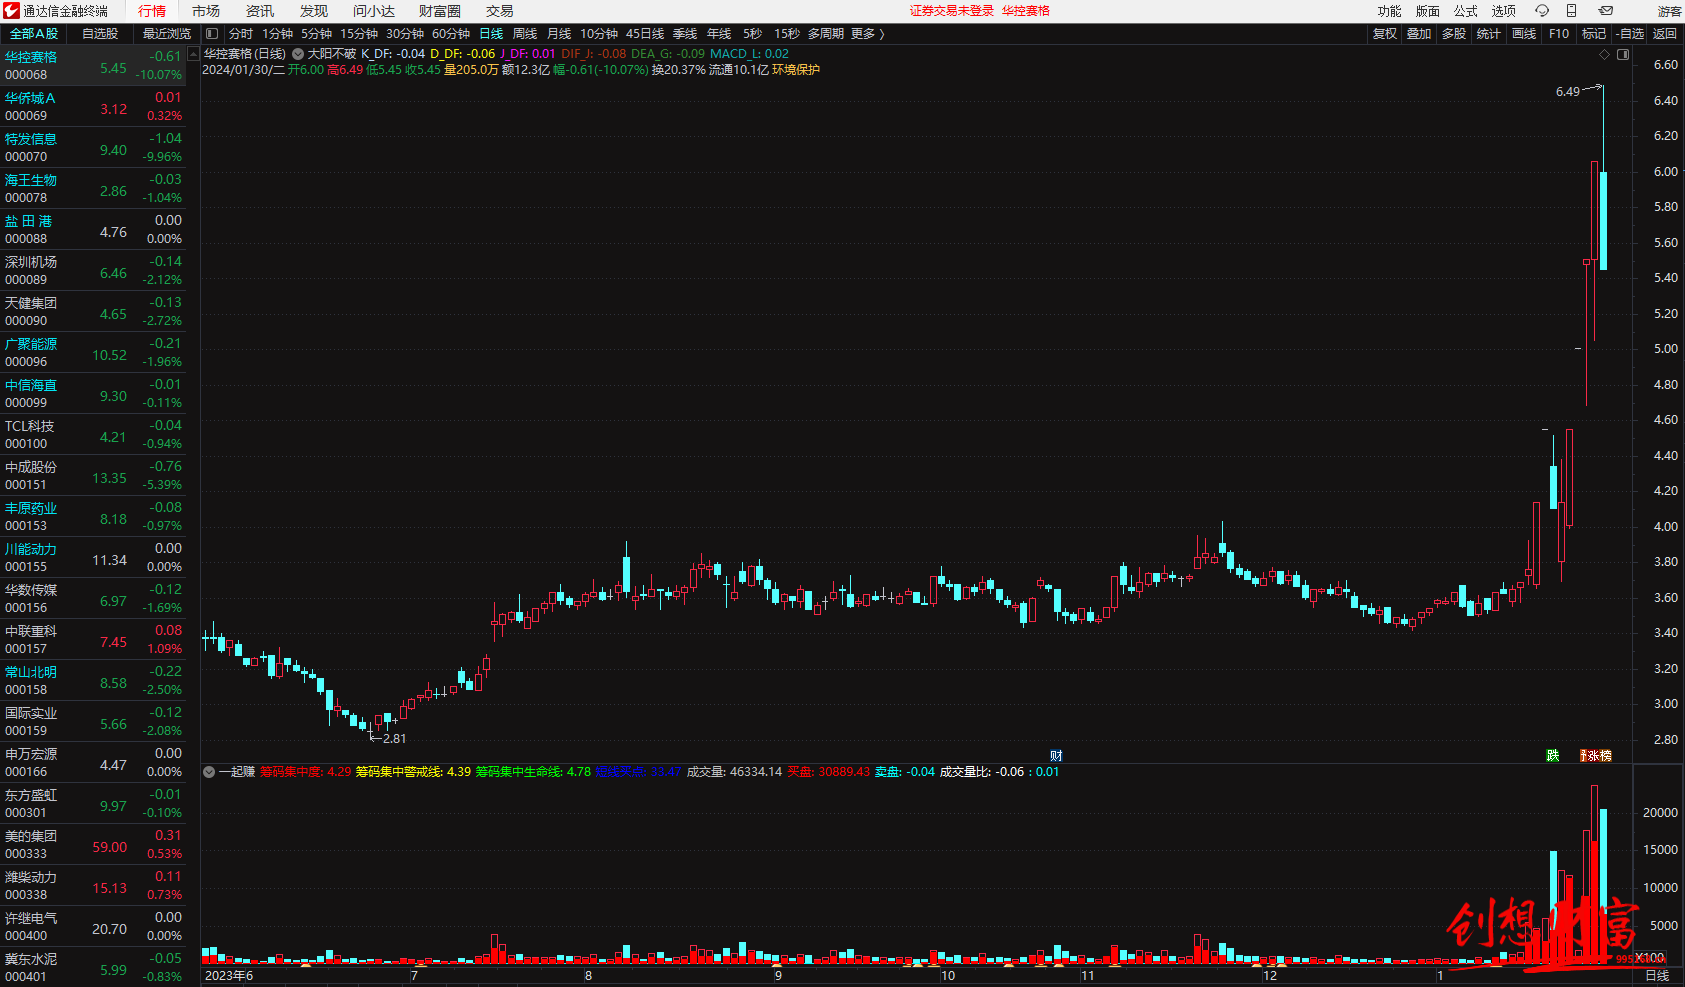The width and height of the screenshot is (1685, 987).
Task: Switch to 5分钟 chart period
Action: coord(317,34)
